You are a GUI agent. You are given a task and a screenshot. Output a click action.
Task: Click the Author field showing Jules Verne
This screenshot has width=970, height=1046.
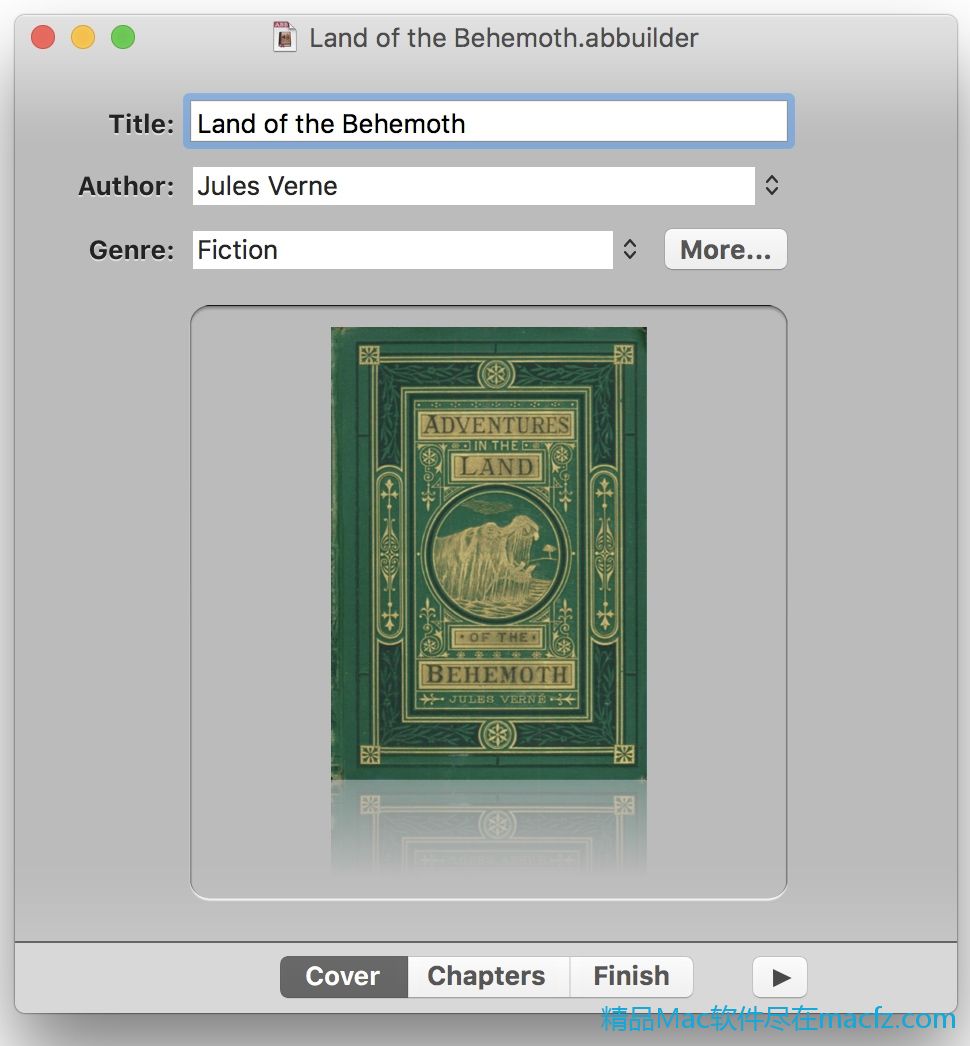[472, 186]
